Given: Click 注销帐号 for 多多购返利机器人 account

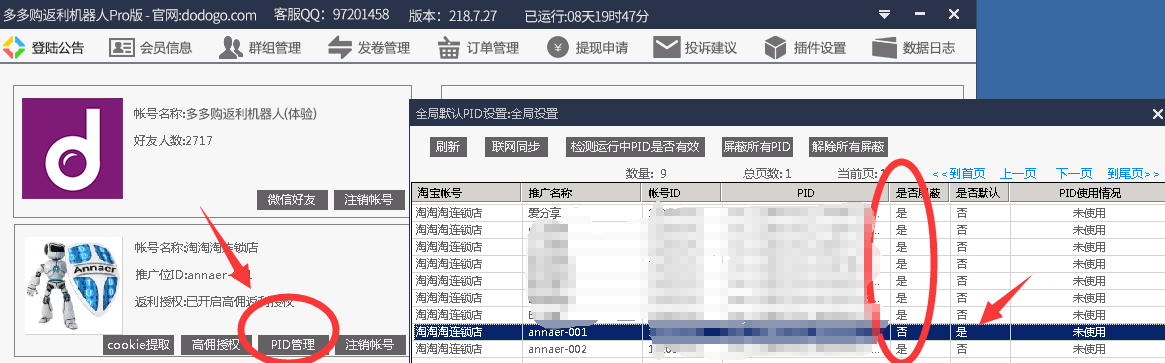Looking at the screenshot, I should pos(369,200).
